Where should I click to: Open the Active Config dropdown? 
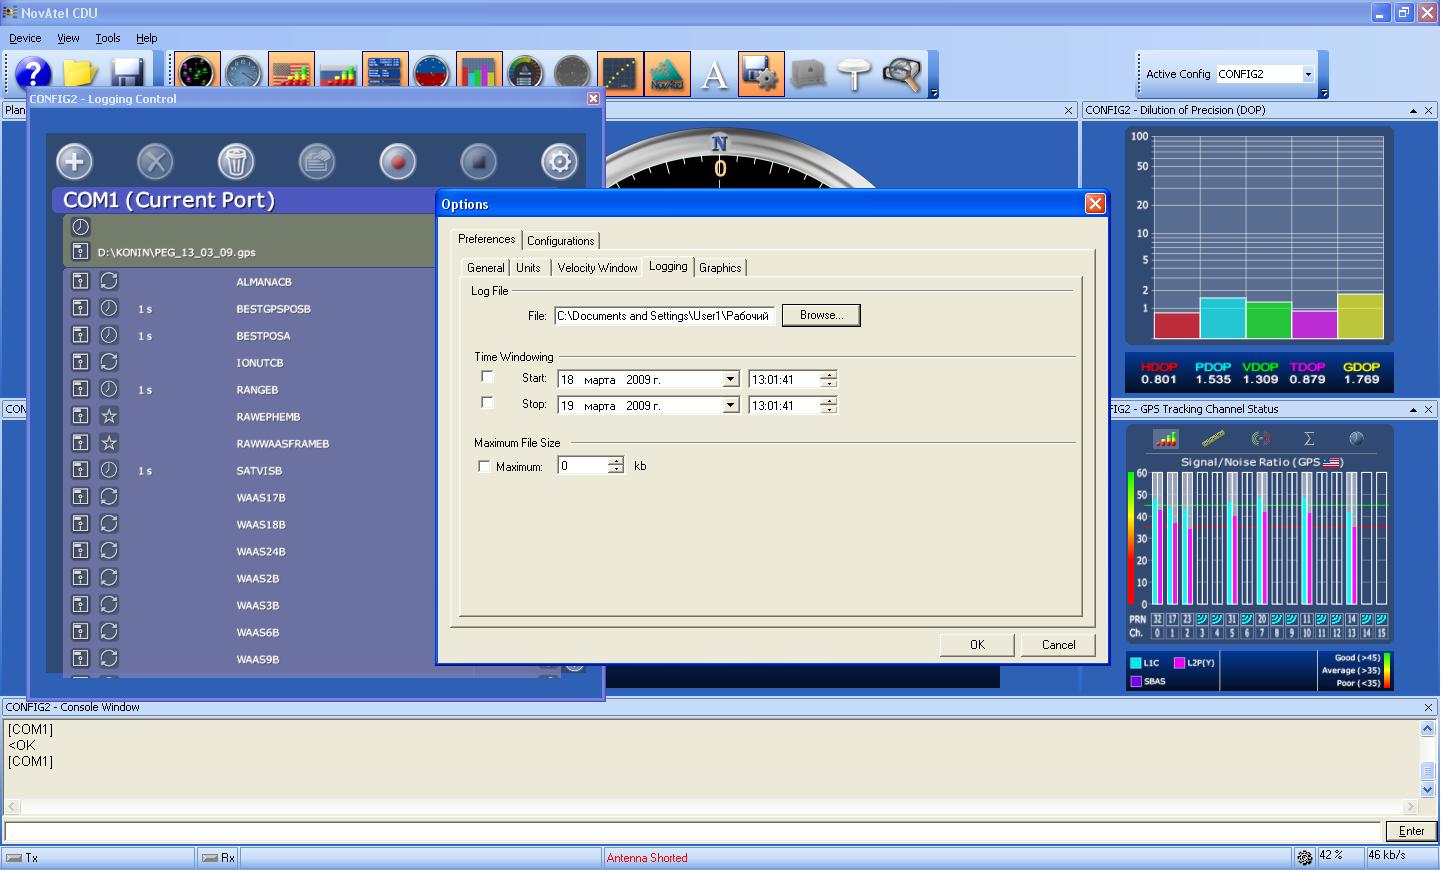pos(1307,74)
